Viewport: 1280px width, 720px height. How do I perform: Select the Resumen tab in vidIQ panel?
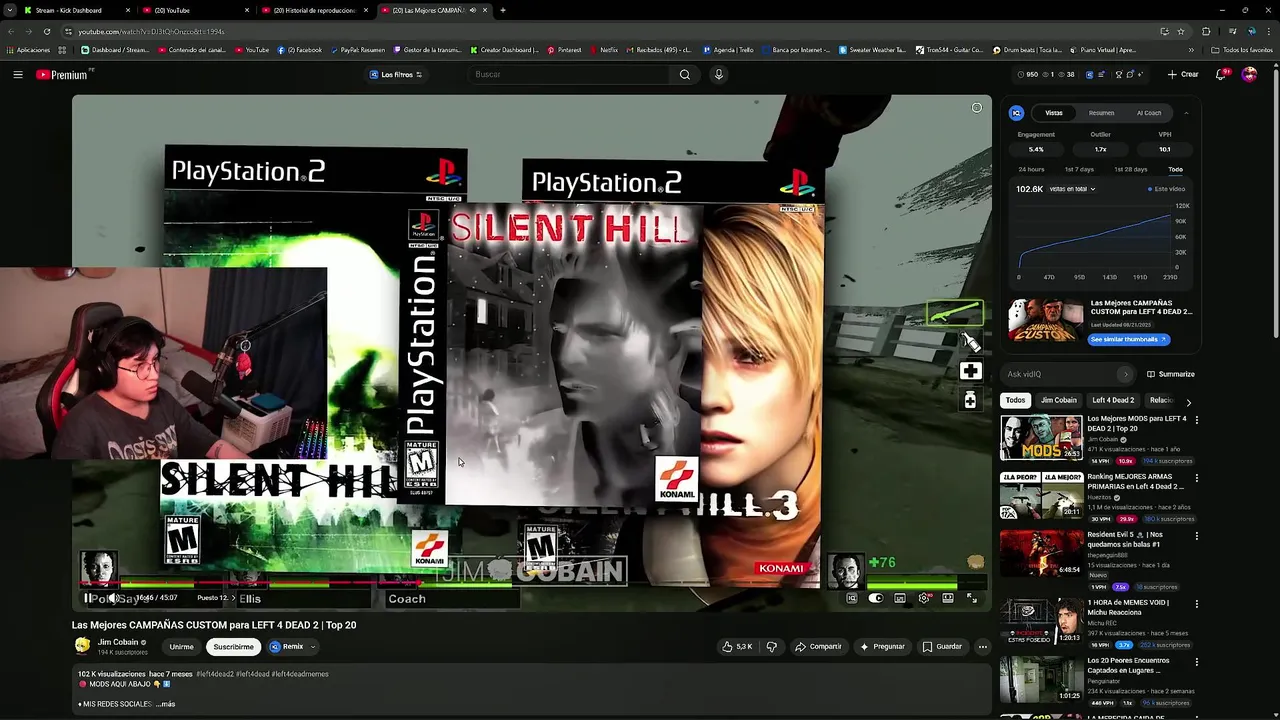[1101, 113]
